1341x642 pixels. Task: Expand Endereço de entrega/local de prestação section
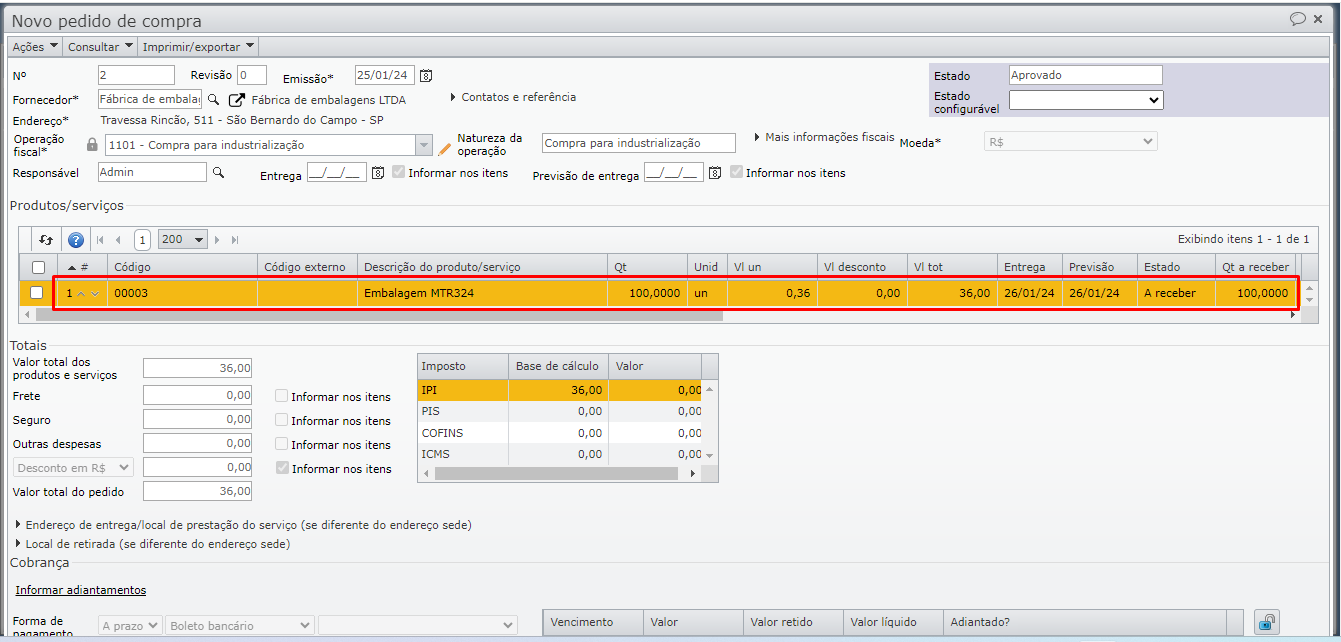tap(243, 524)
